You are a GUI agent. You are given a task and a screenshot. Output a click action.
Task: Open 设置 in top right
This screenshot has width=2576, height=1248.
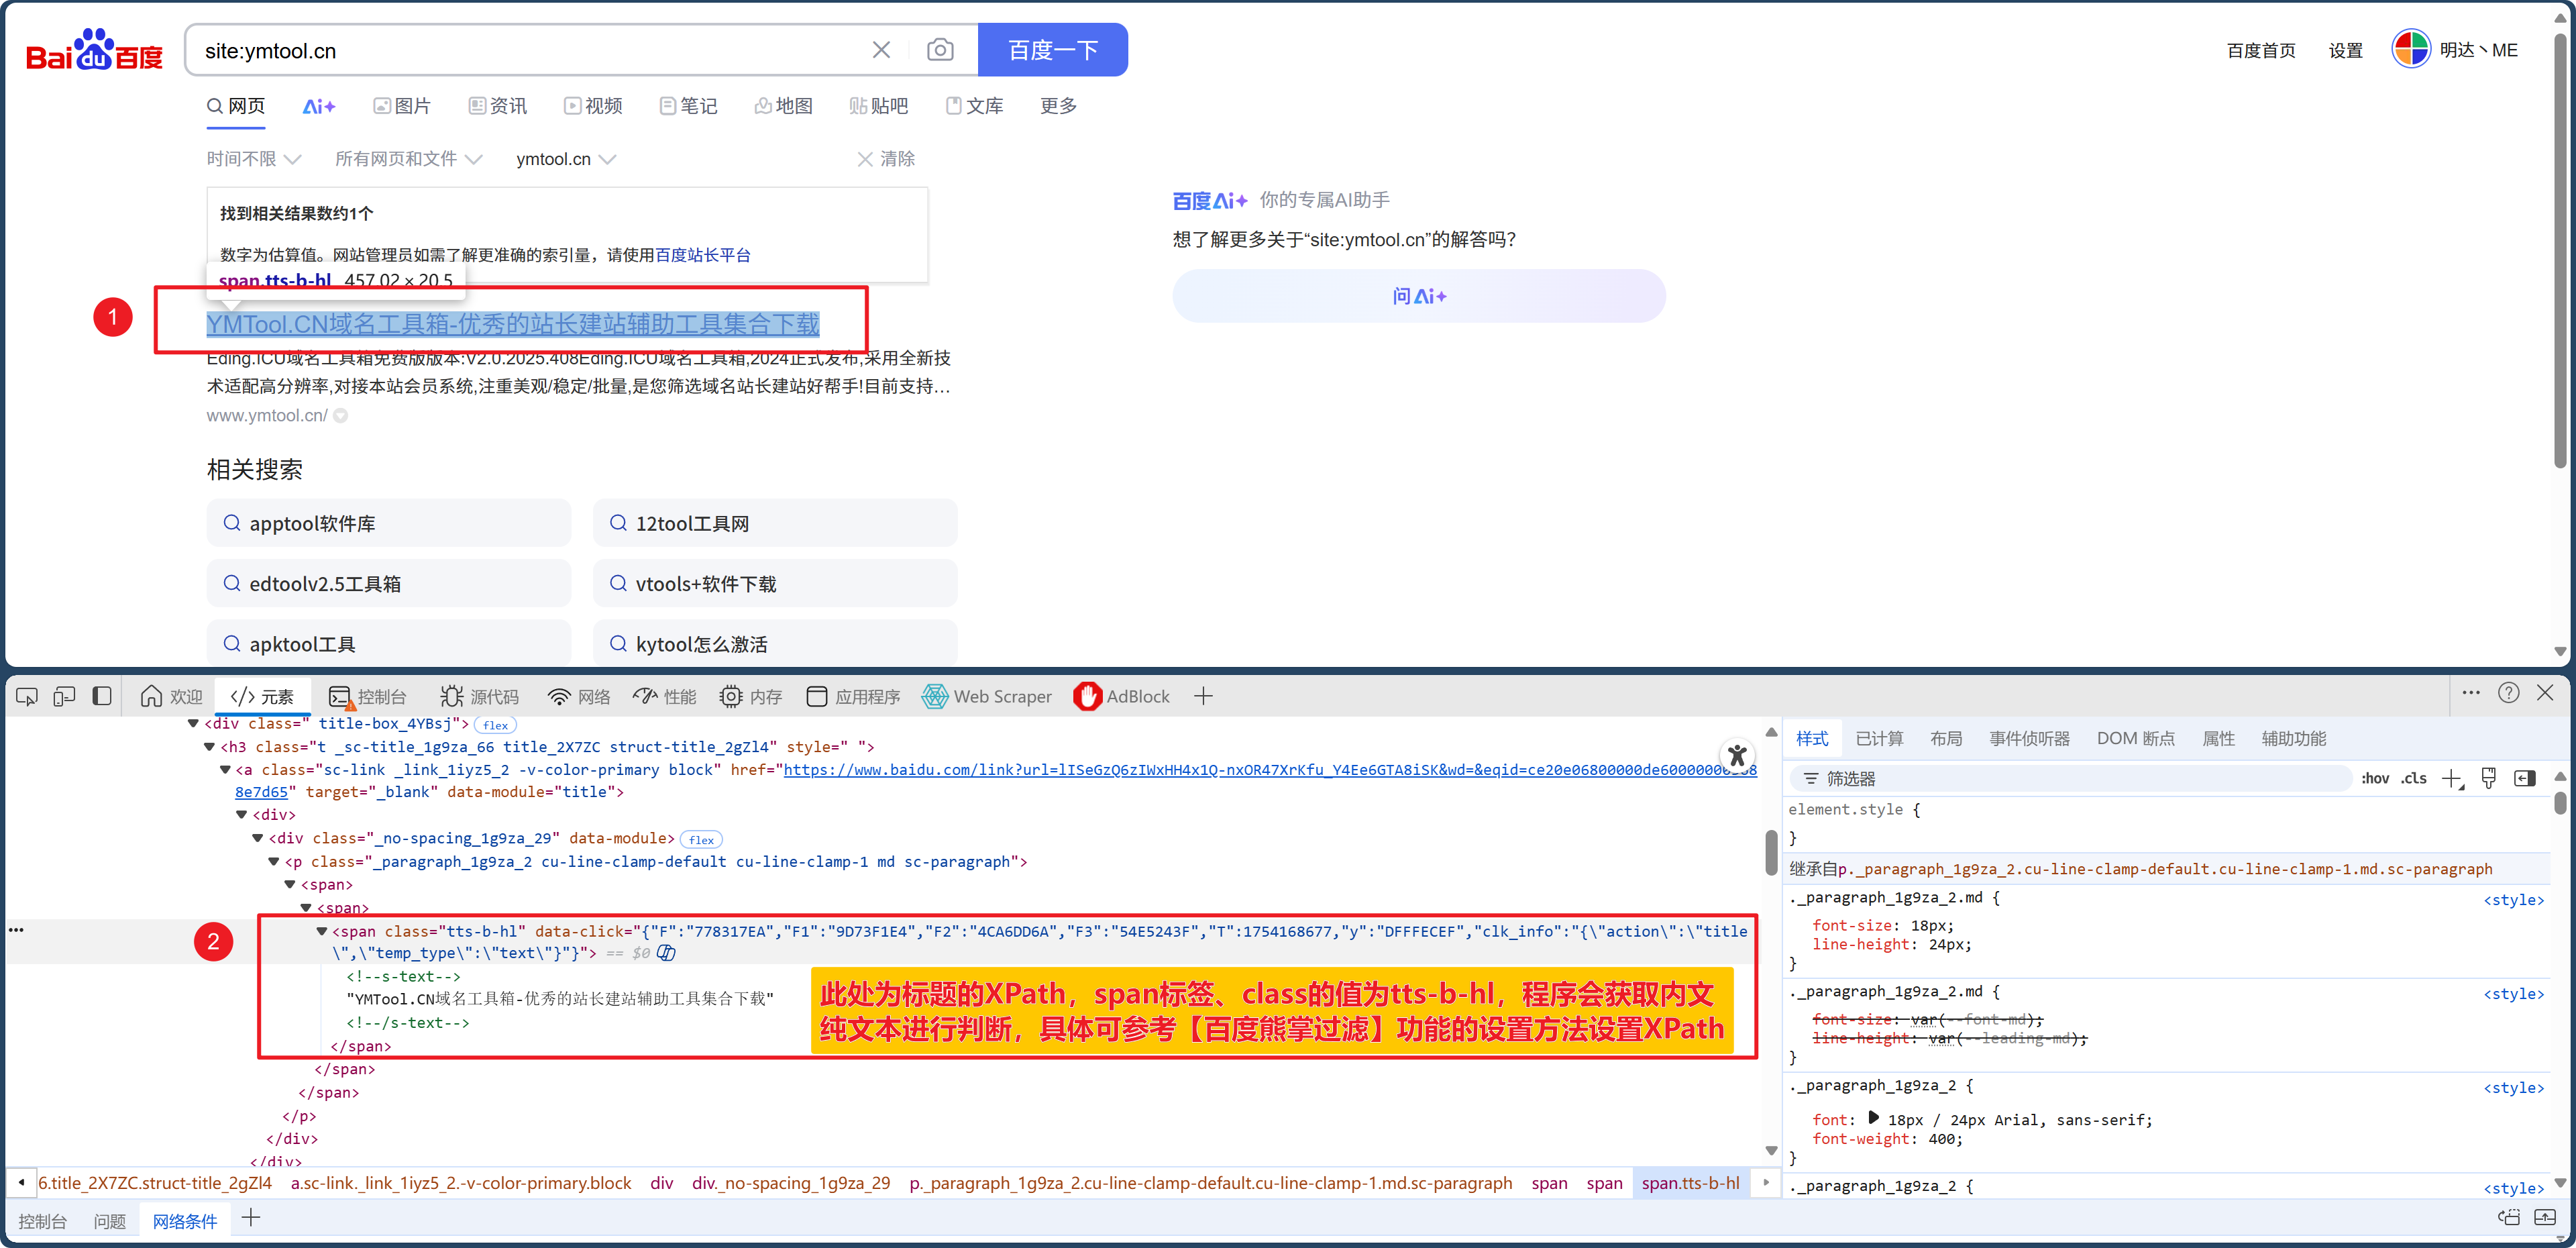click(2345, 50)
